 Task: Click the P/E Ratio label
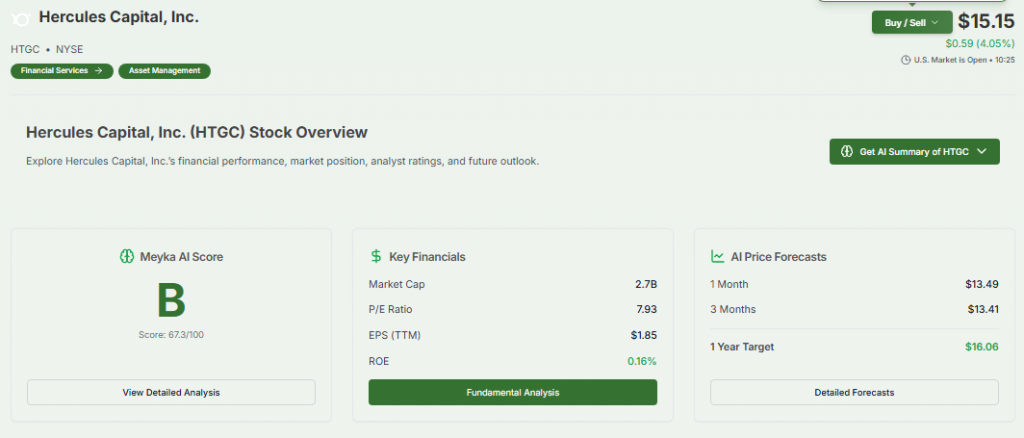391,309
